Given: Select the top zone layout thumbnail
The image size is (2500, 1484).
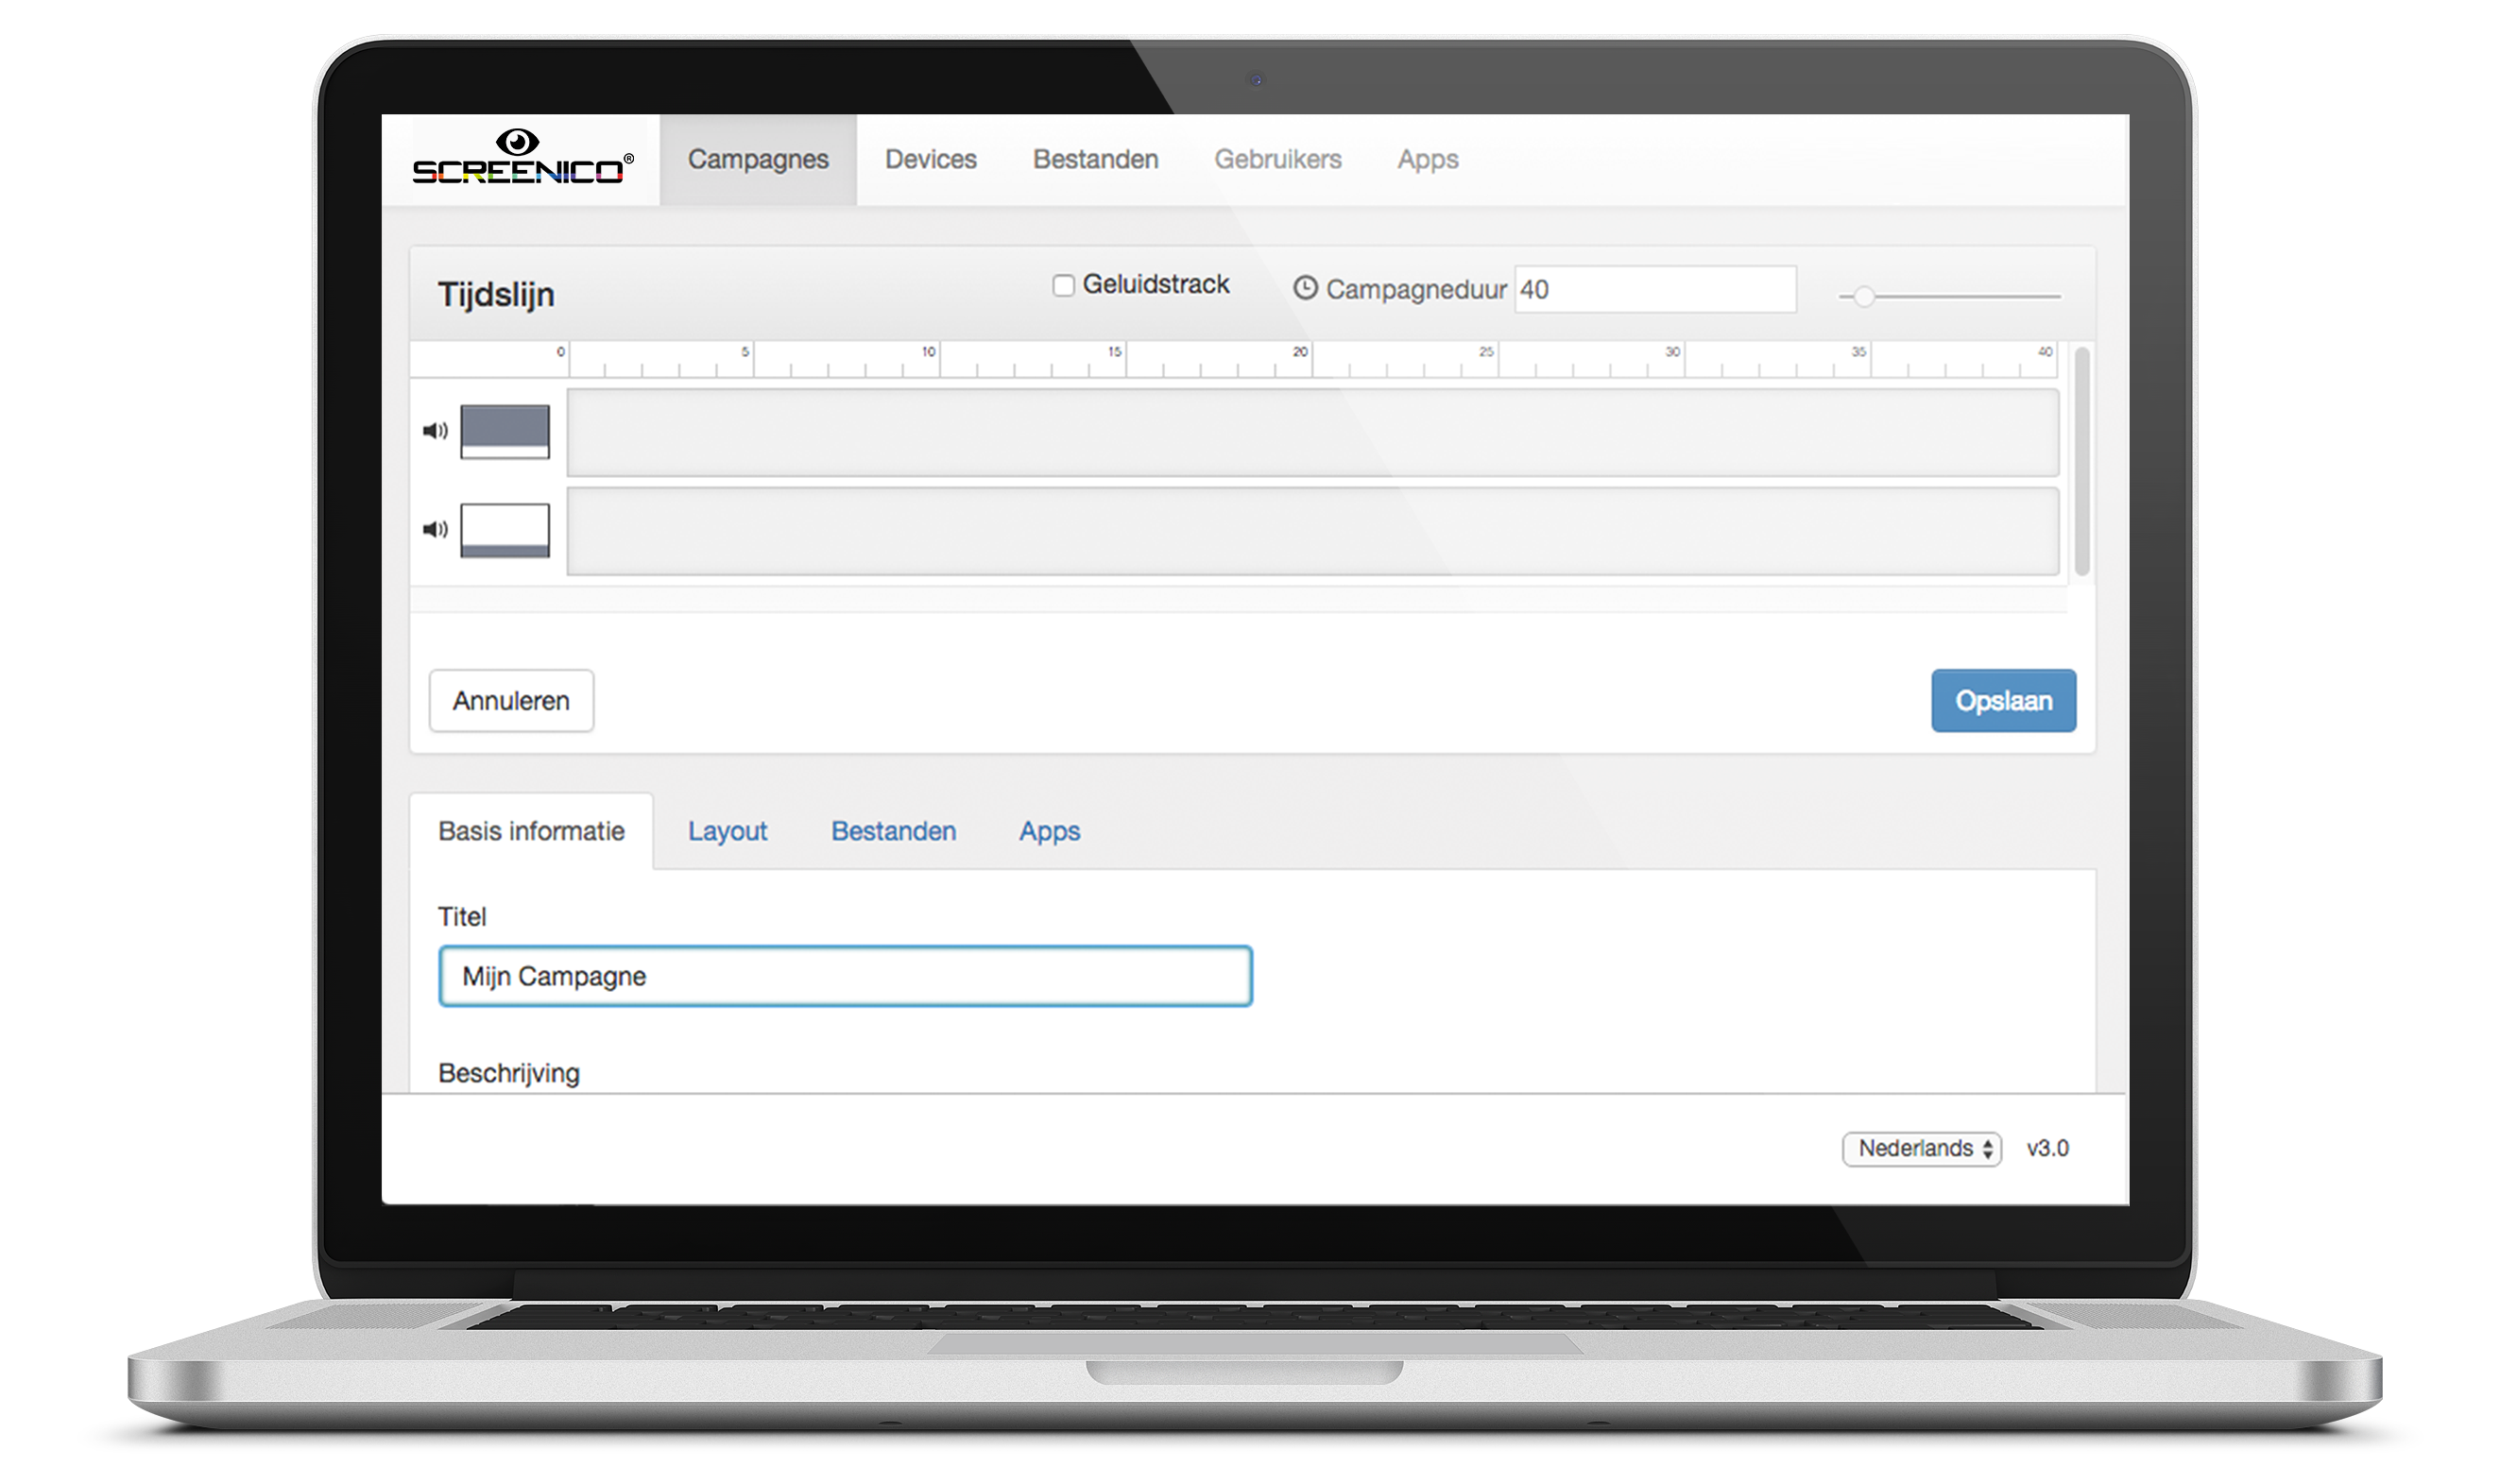Looking at the screenshot, I should coord(505,431).
